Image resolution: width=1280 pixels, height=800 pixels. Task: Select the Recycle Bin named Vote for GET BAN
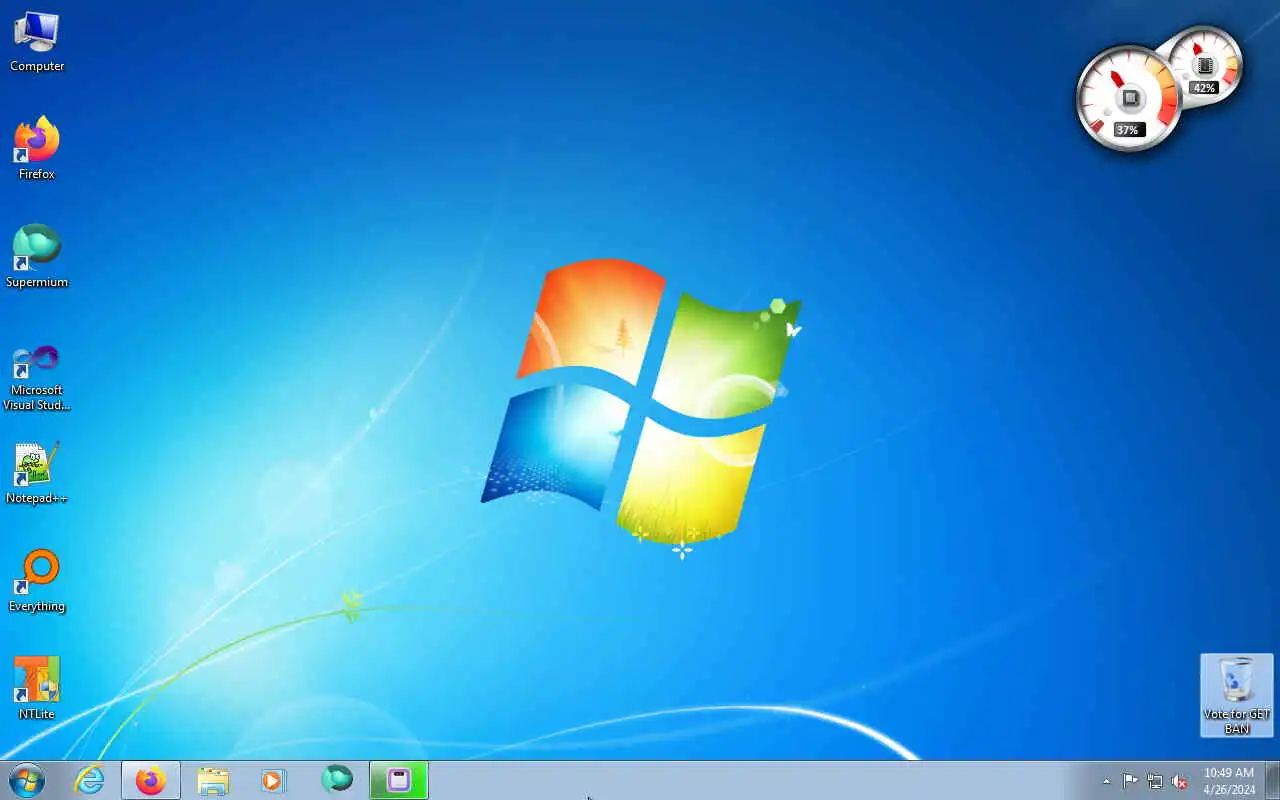tap(1237, 695)
